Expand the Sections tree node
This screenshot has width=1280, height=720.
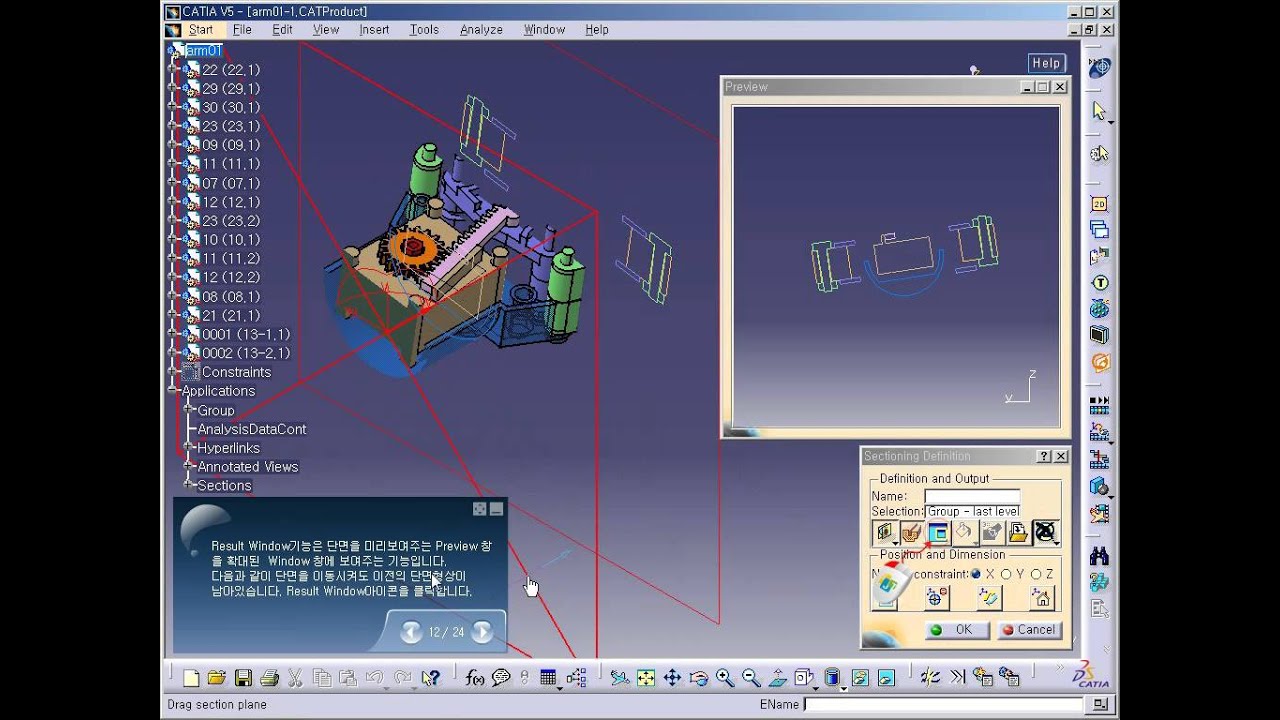coord(188,485)
